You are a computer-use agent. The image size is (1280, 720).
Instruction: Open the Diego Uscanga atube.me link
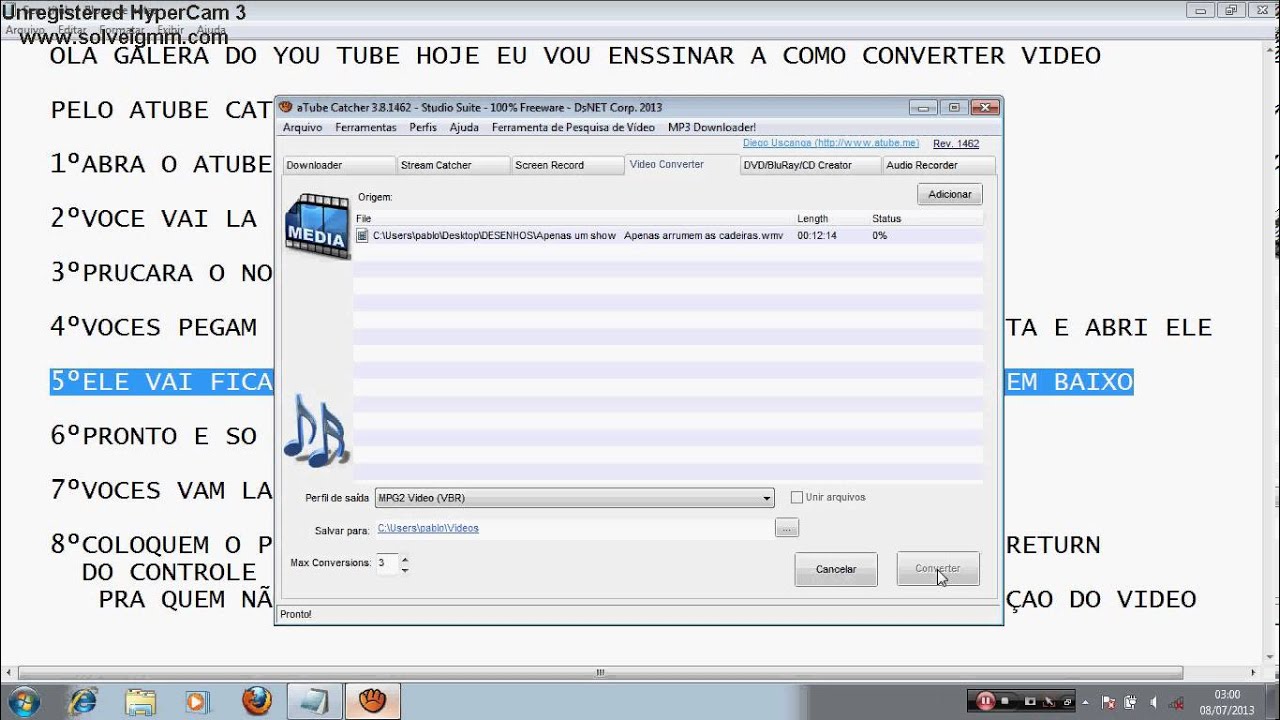click(x=831, y=144)
